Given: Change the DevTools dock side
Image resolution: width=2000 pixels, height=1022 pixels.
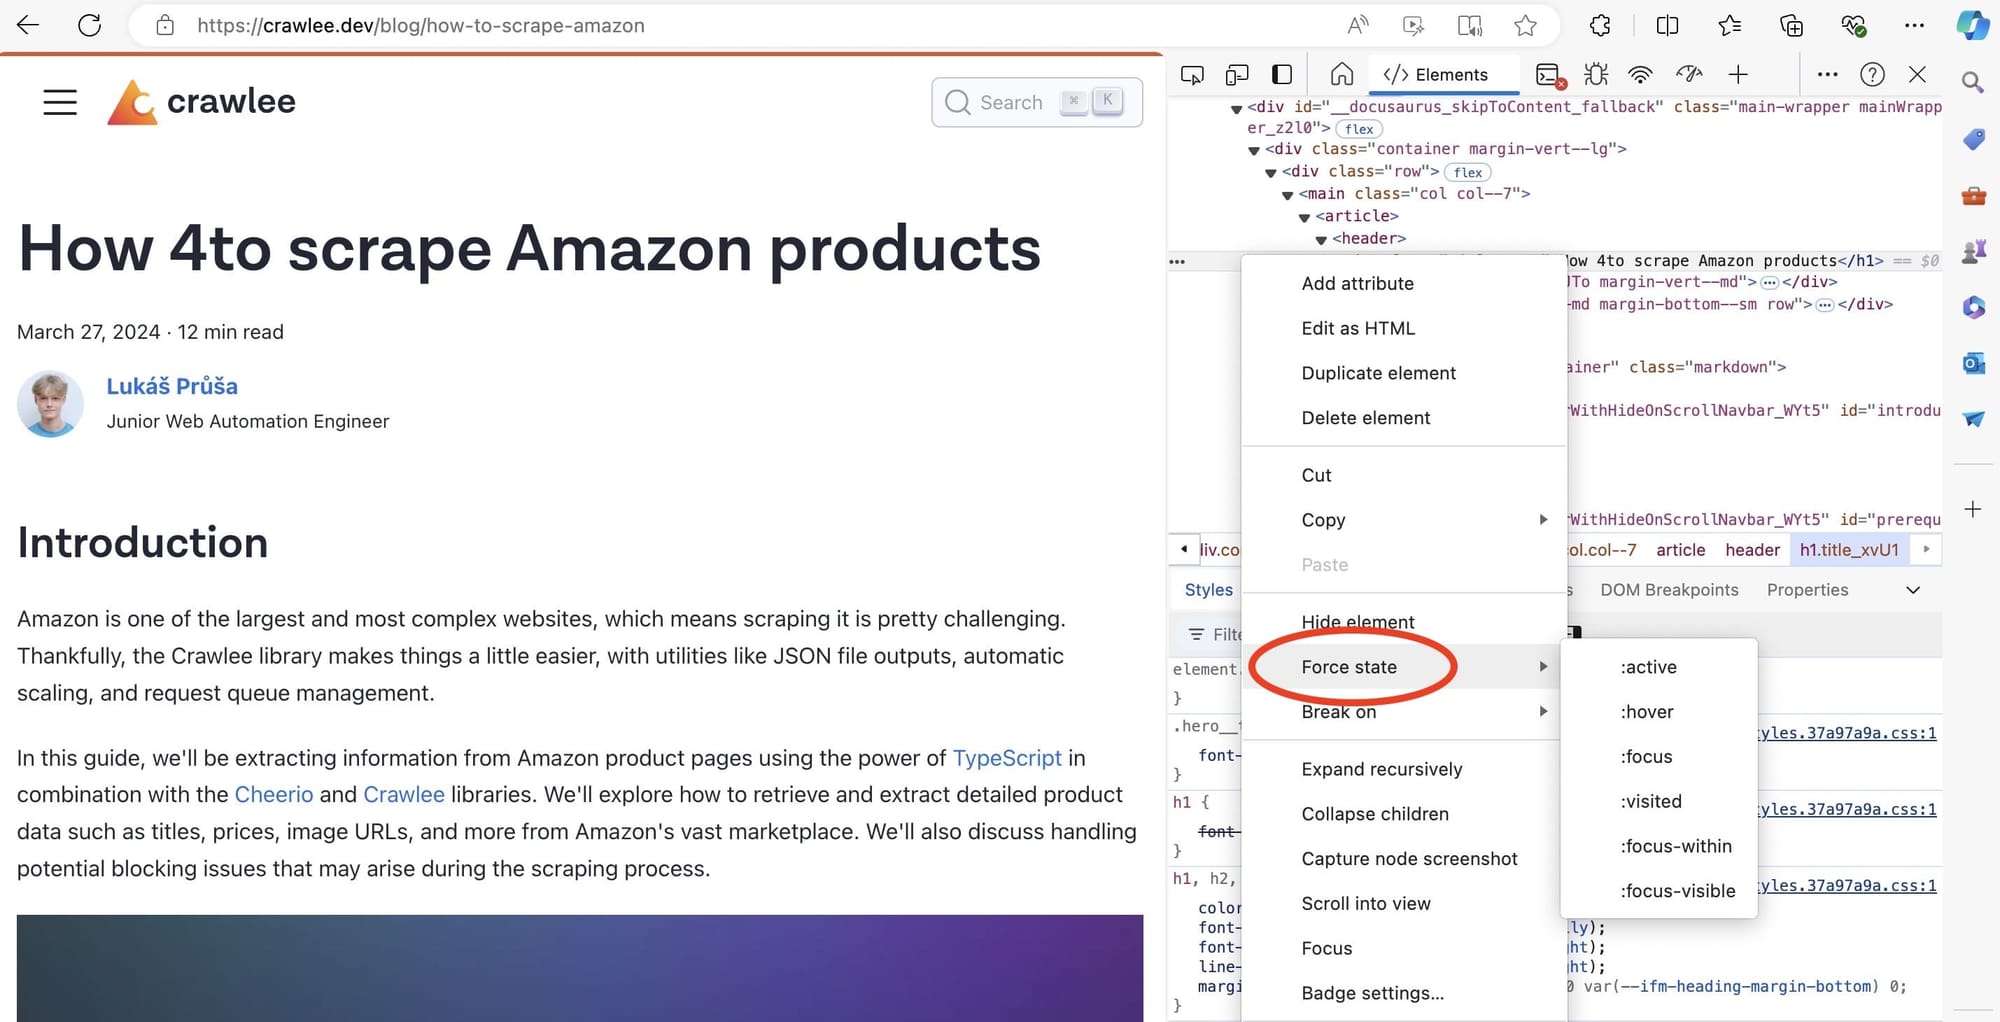Looking at the screenshot, I should 1281,74.
